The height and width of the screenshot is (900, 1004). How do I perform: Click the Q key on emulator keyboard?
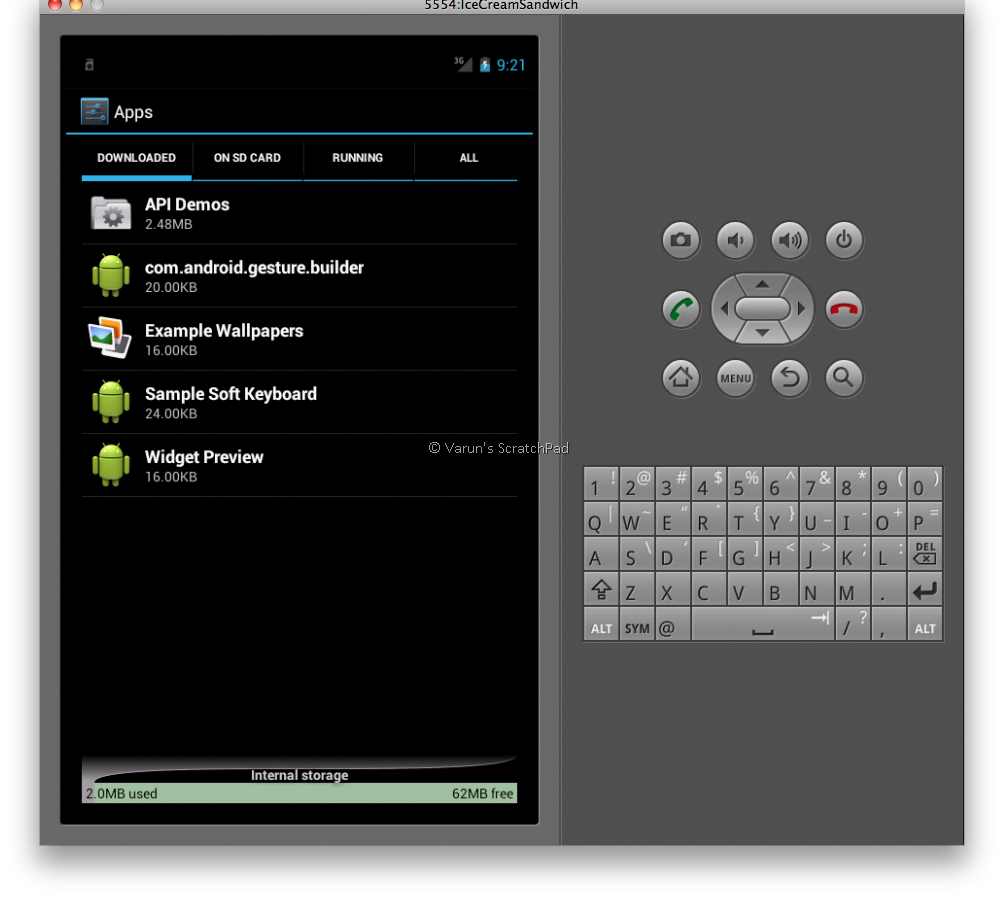coord(601,520)
